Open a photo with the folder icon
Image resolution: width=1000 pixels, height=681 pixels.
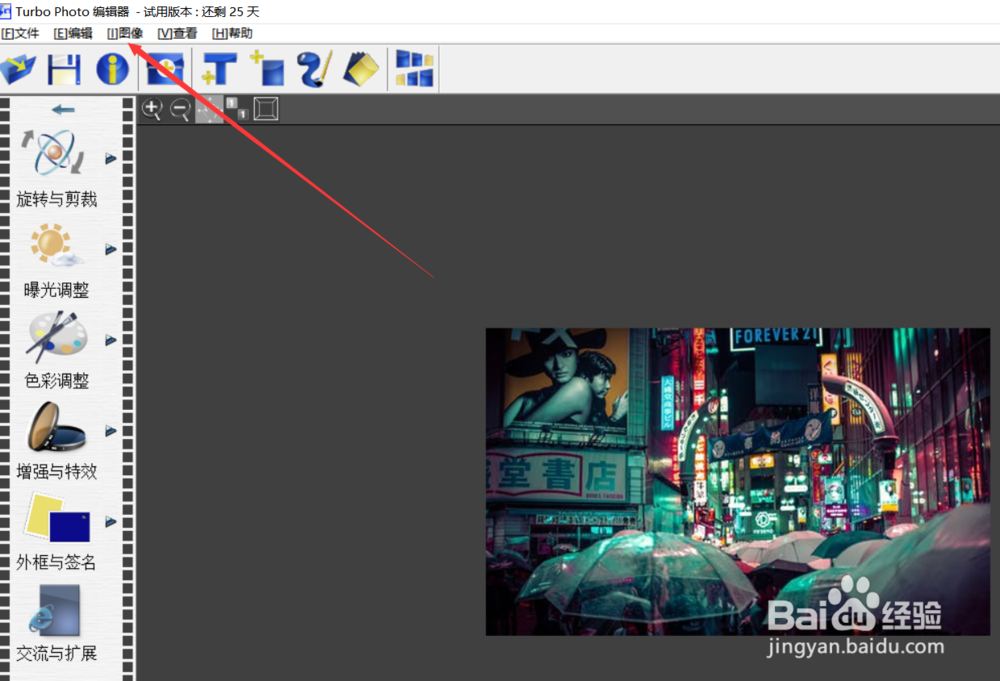pyautogui.click(x=18, y=69)
